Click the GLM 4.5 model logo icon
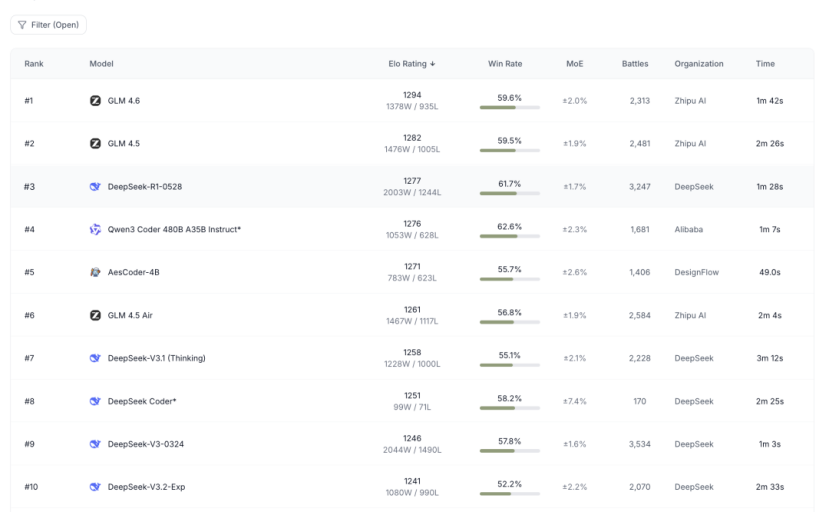Screen dimensions: 830x512 [x=95, y=144]
